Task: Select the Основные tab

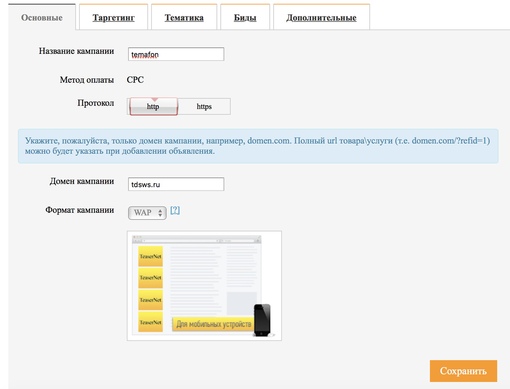Action: click(42, 17)
